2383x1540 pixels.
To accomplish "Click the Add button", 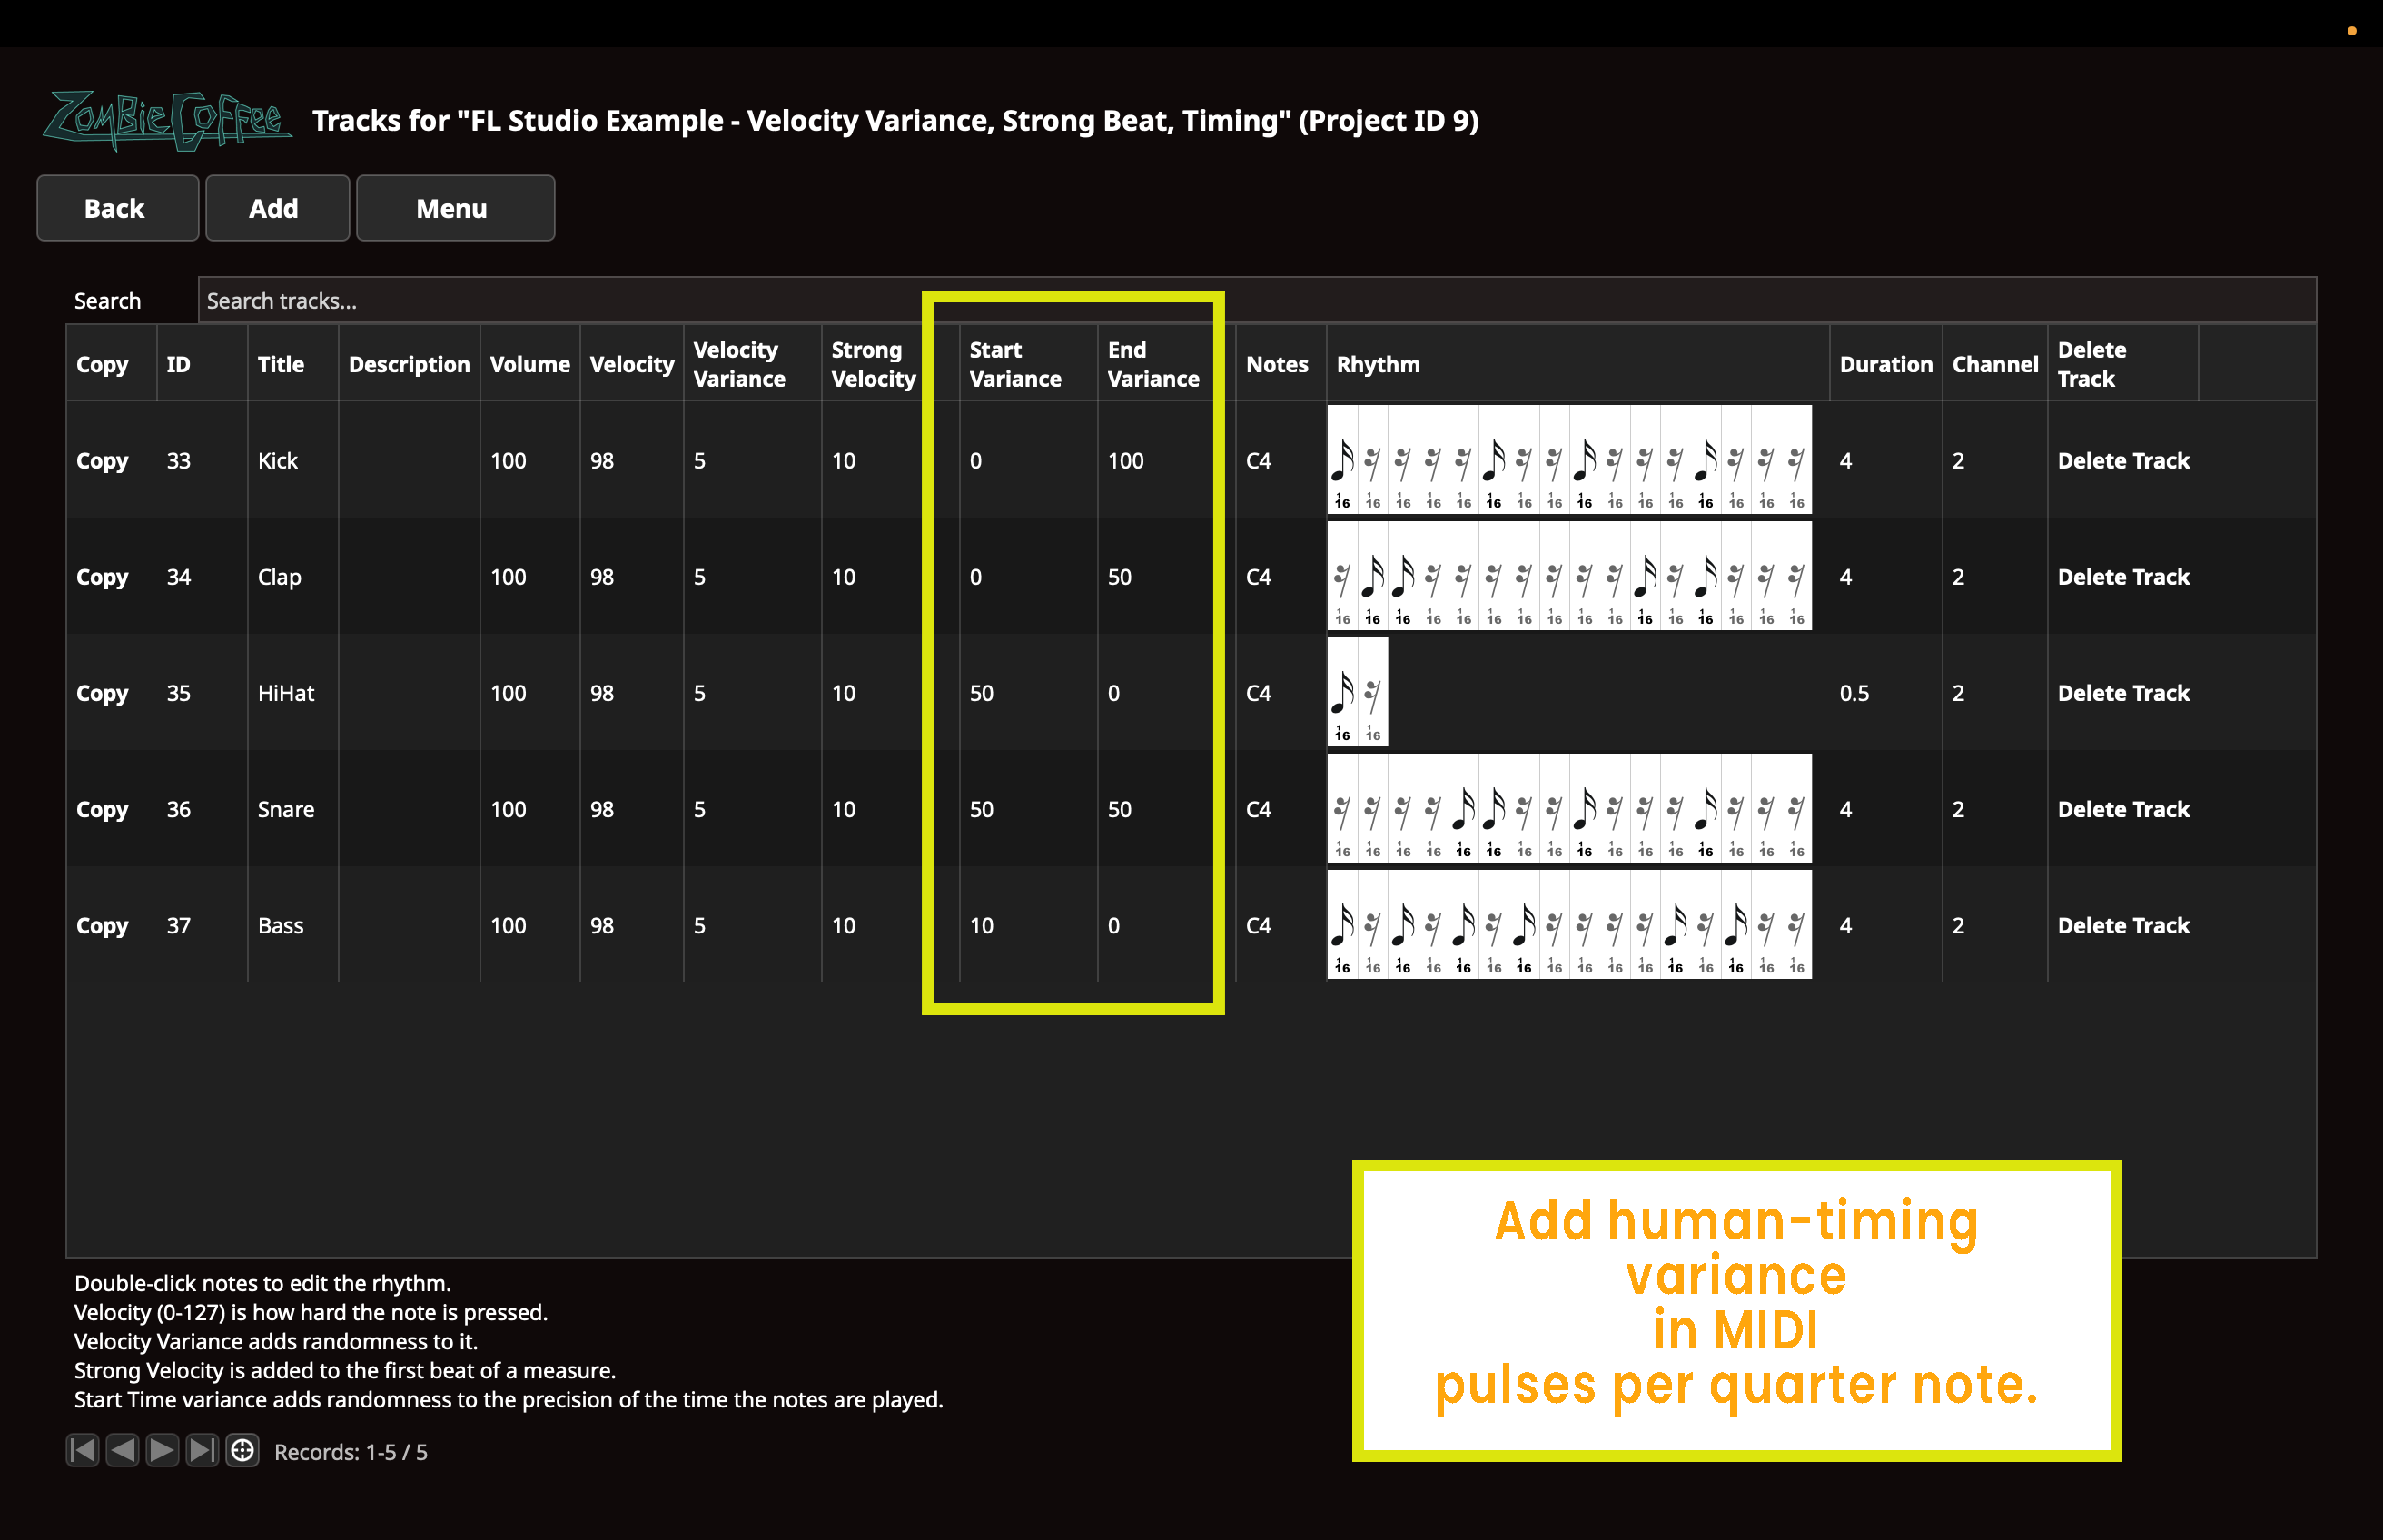I will coord(277,208).
